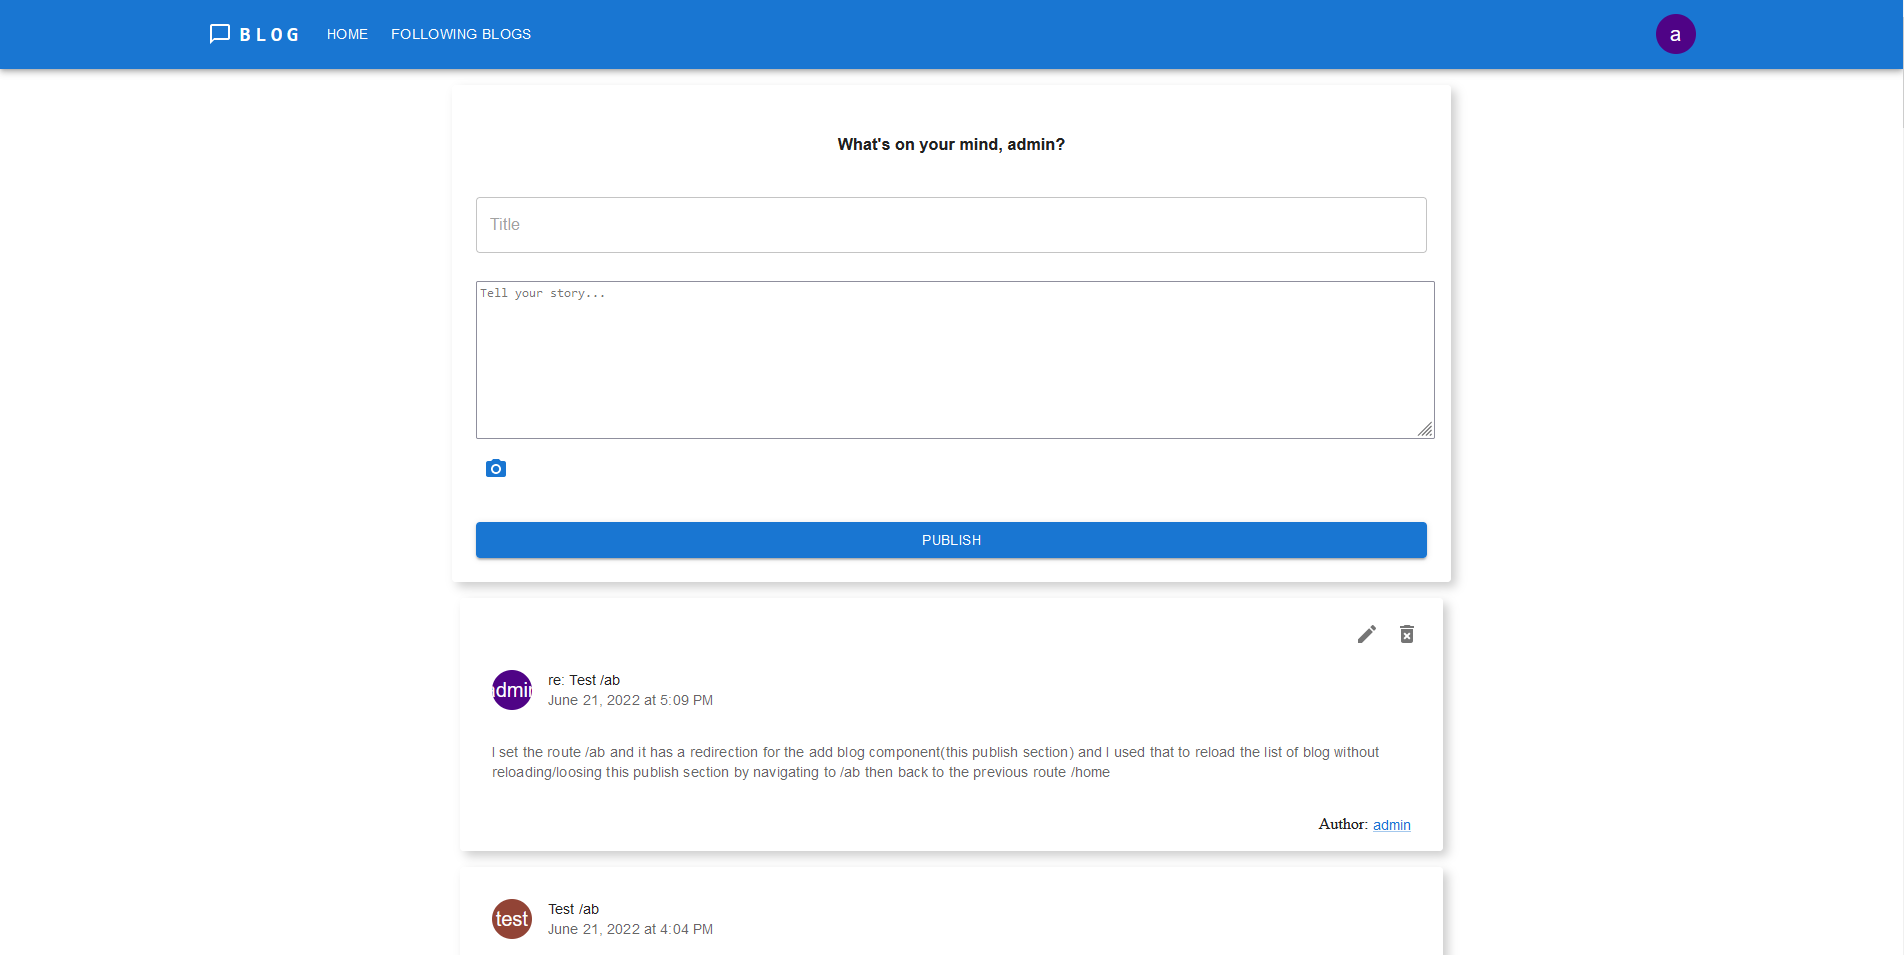Click into the 'Tell your story' textarea
Image resolution: width=1904 pixels, height=955 pixels.
coord(955,360)
